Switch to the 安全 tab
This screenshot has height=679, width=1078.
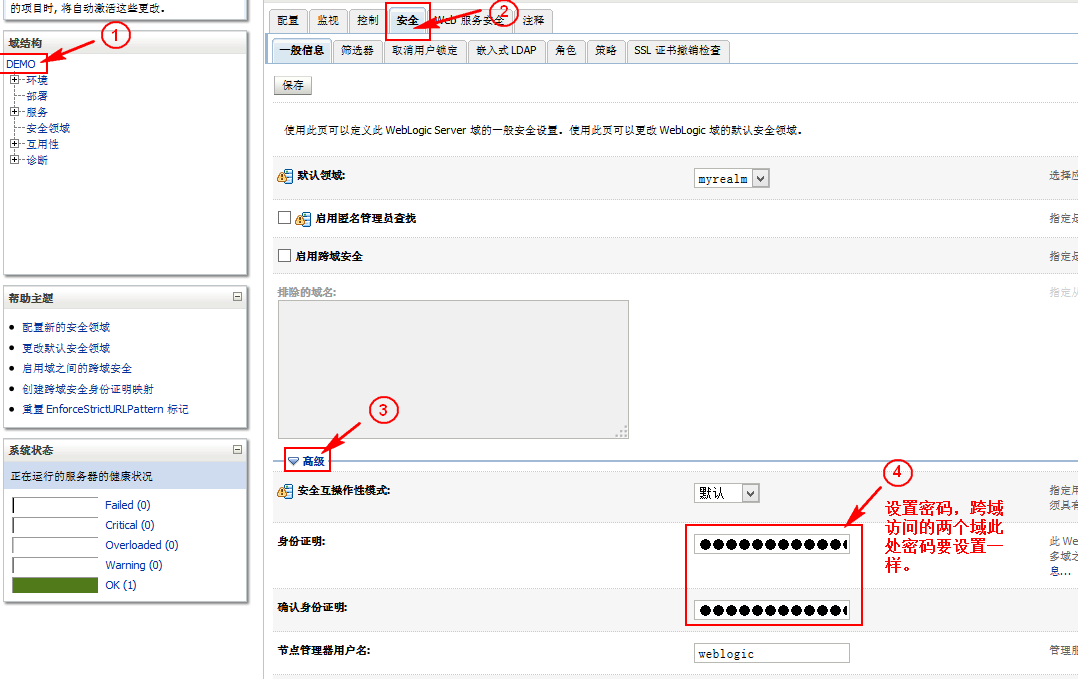(x=408, y=21)
